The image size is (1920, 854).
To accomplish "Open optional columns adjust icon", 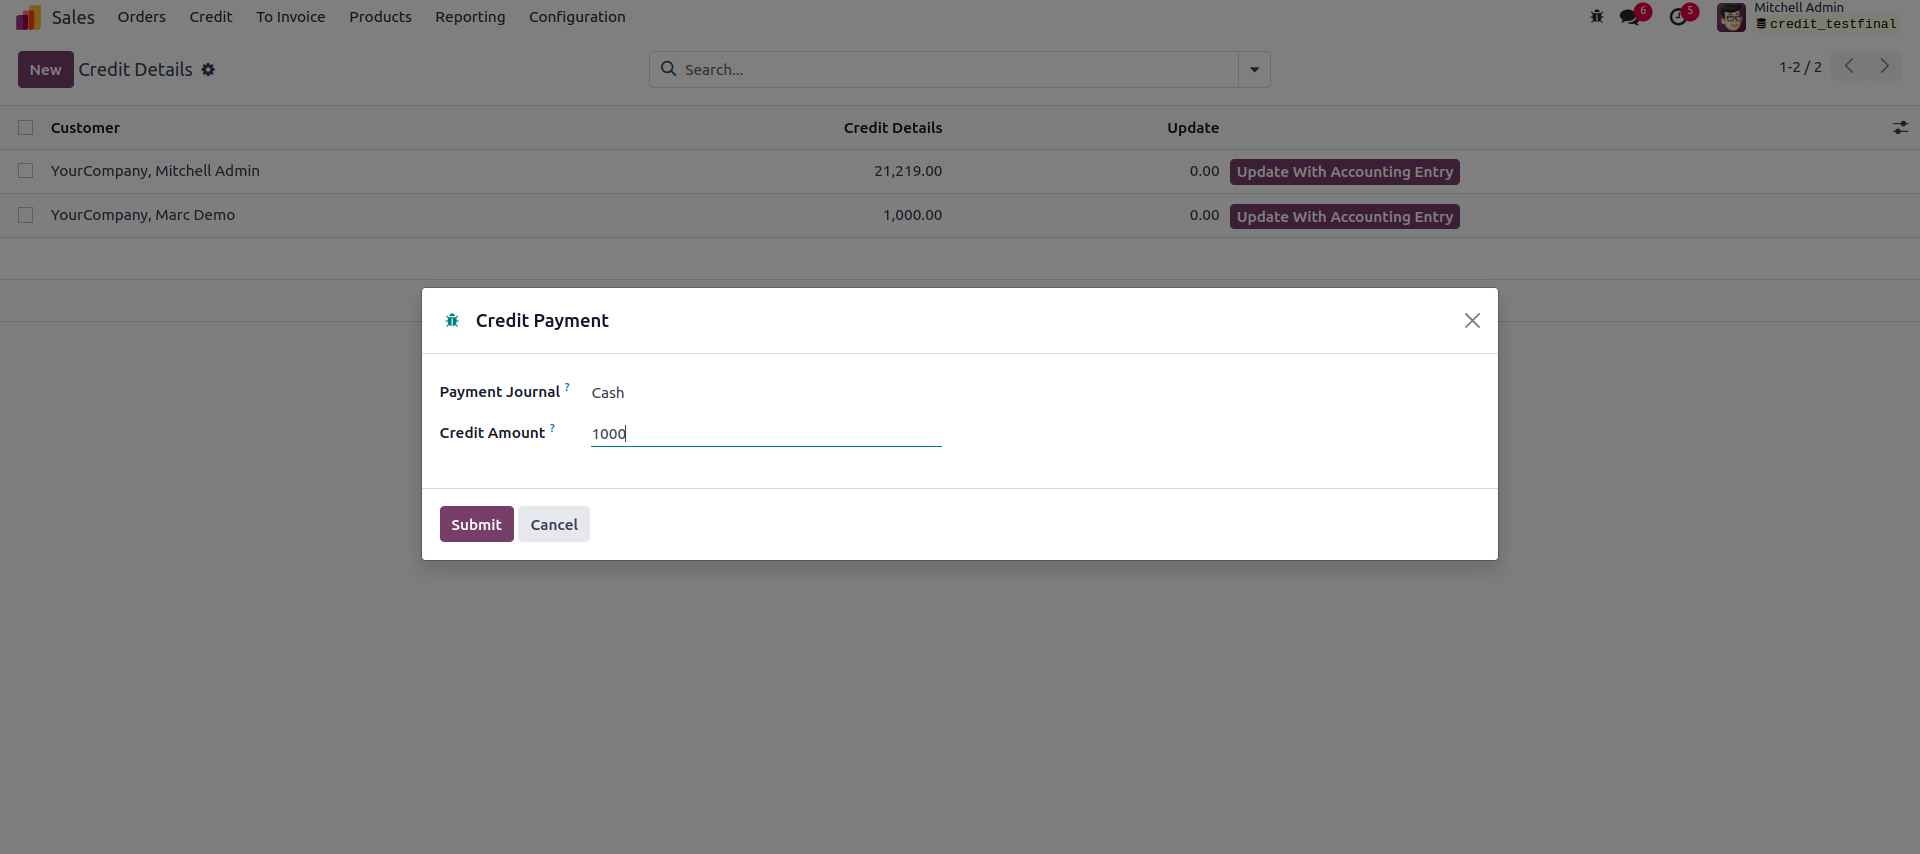I will [x=1900, y=128].
